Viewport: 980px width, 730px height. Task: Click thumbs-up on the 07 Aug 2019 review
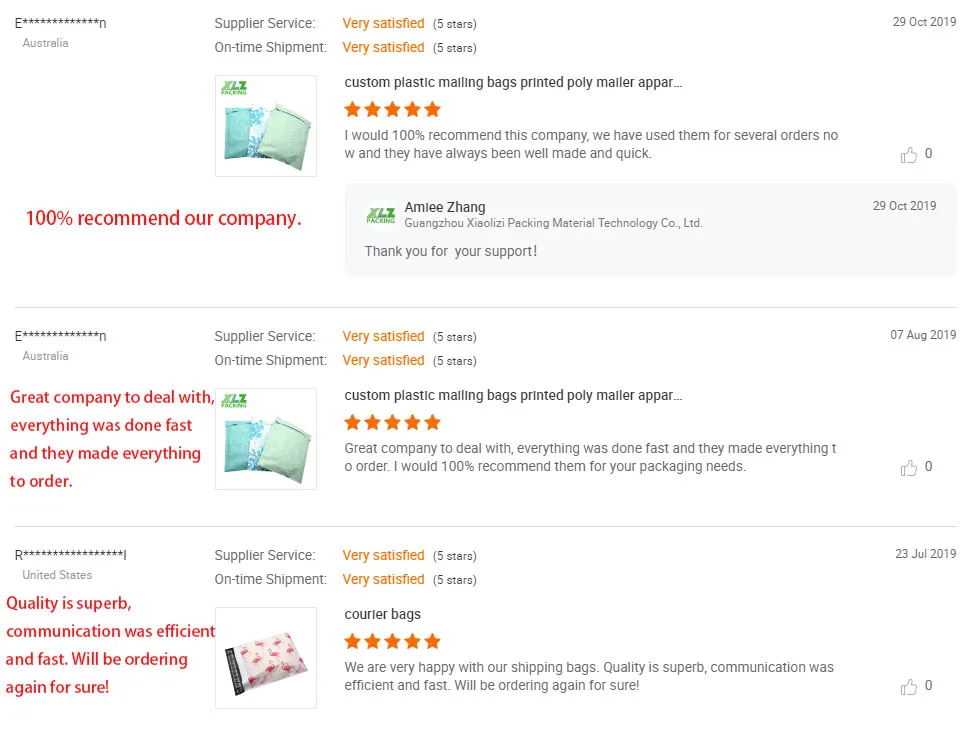pyautogui.click(x=909, y=468)
